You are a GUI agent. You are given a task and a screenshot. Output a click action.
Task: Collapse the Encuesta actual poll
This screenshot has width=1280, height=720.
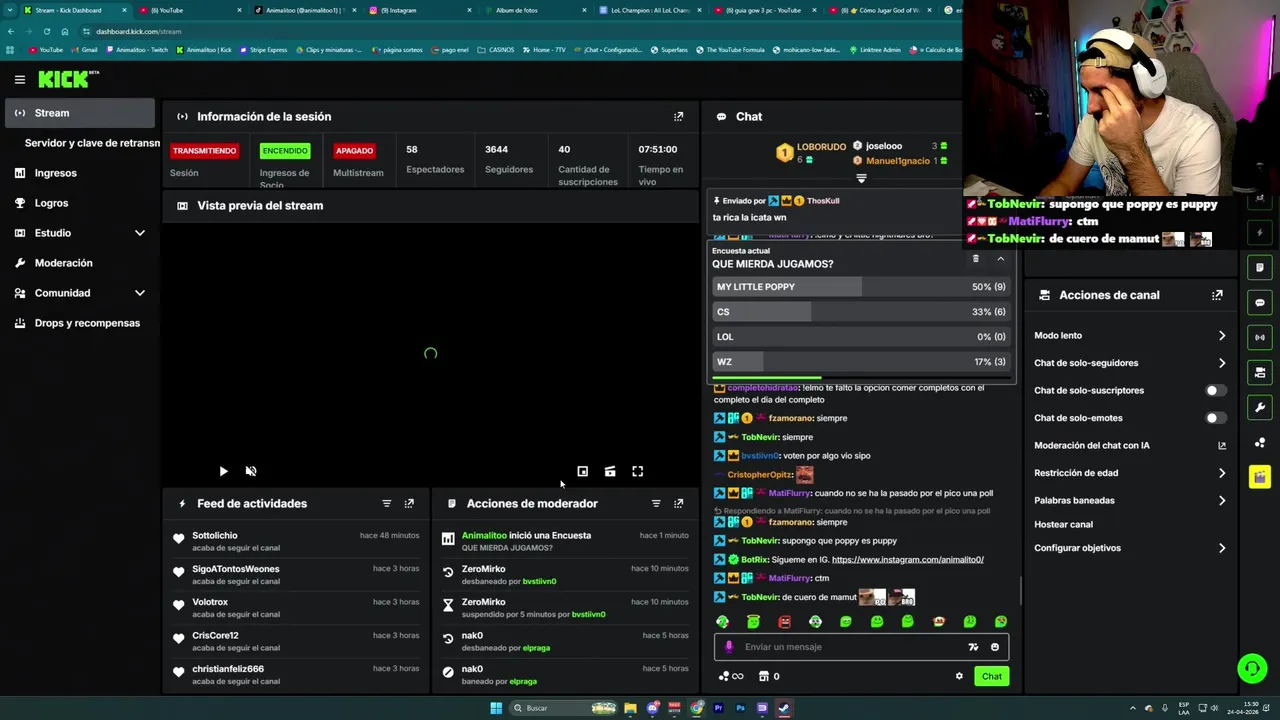(x=1000, y=259)
